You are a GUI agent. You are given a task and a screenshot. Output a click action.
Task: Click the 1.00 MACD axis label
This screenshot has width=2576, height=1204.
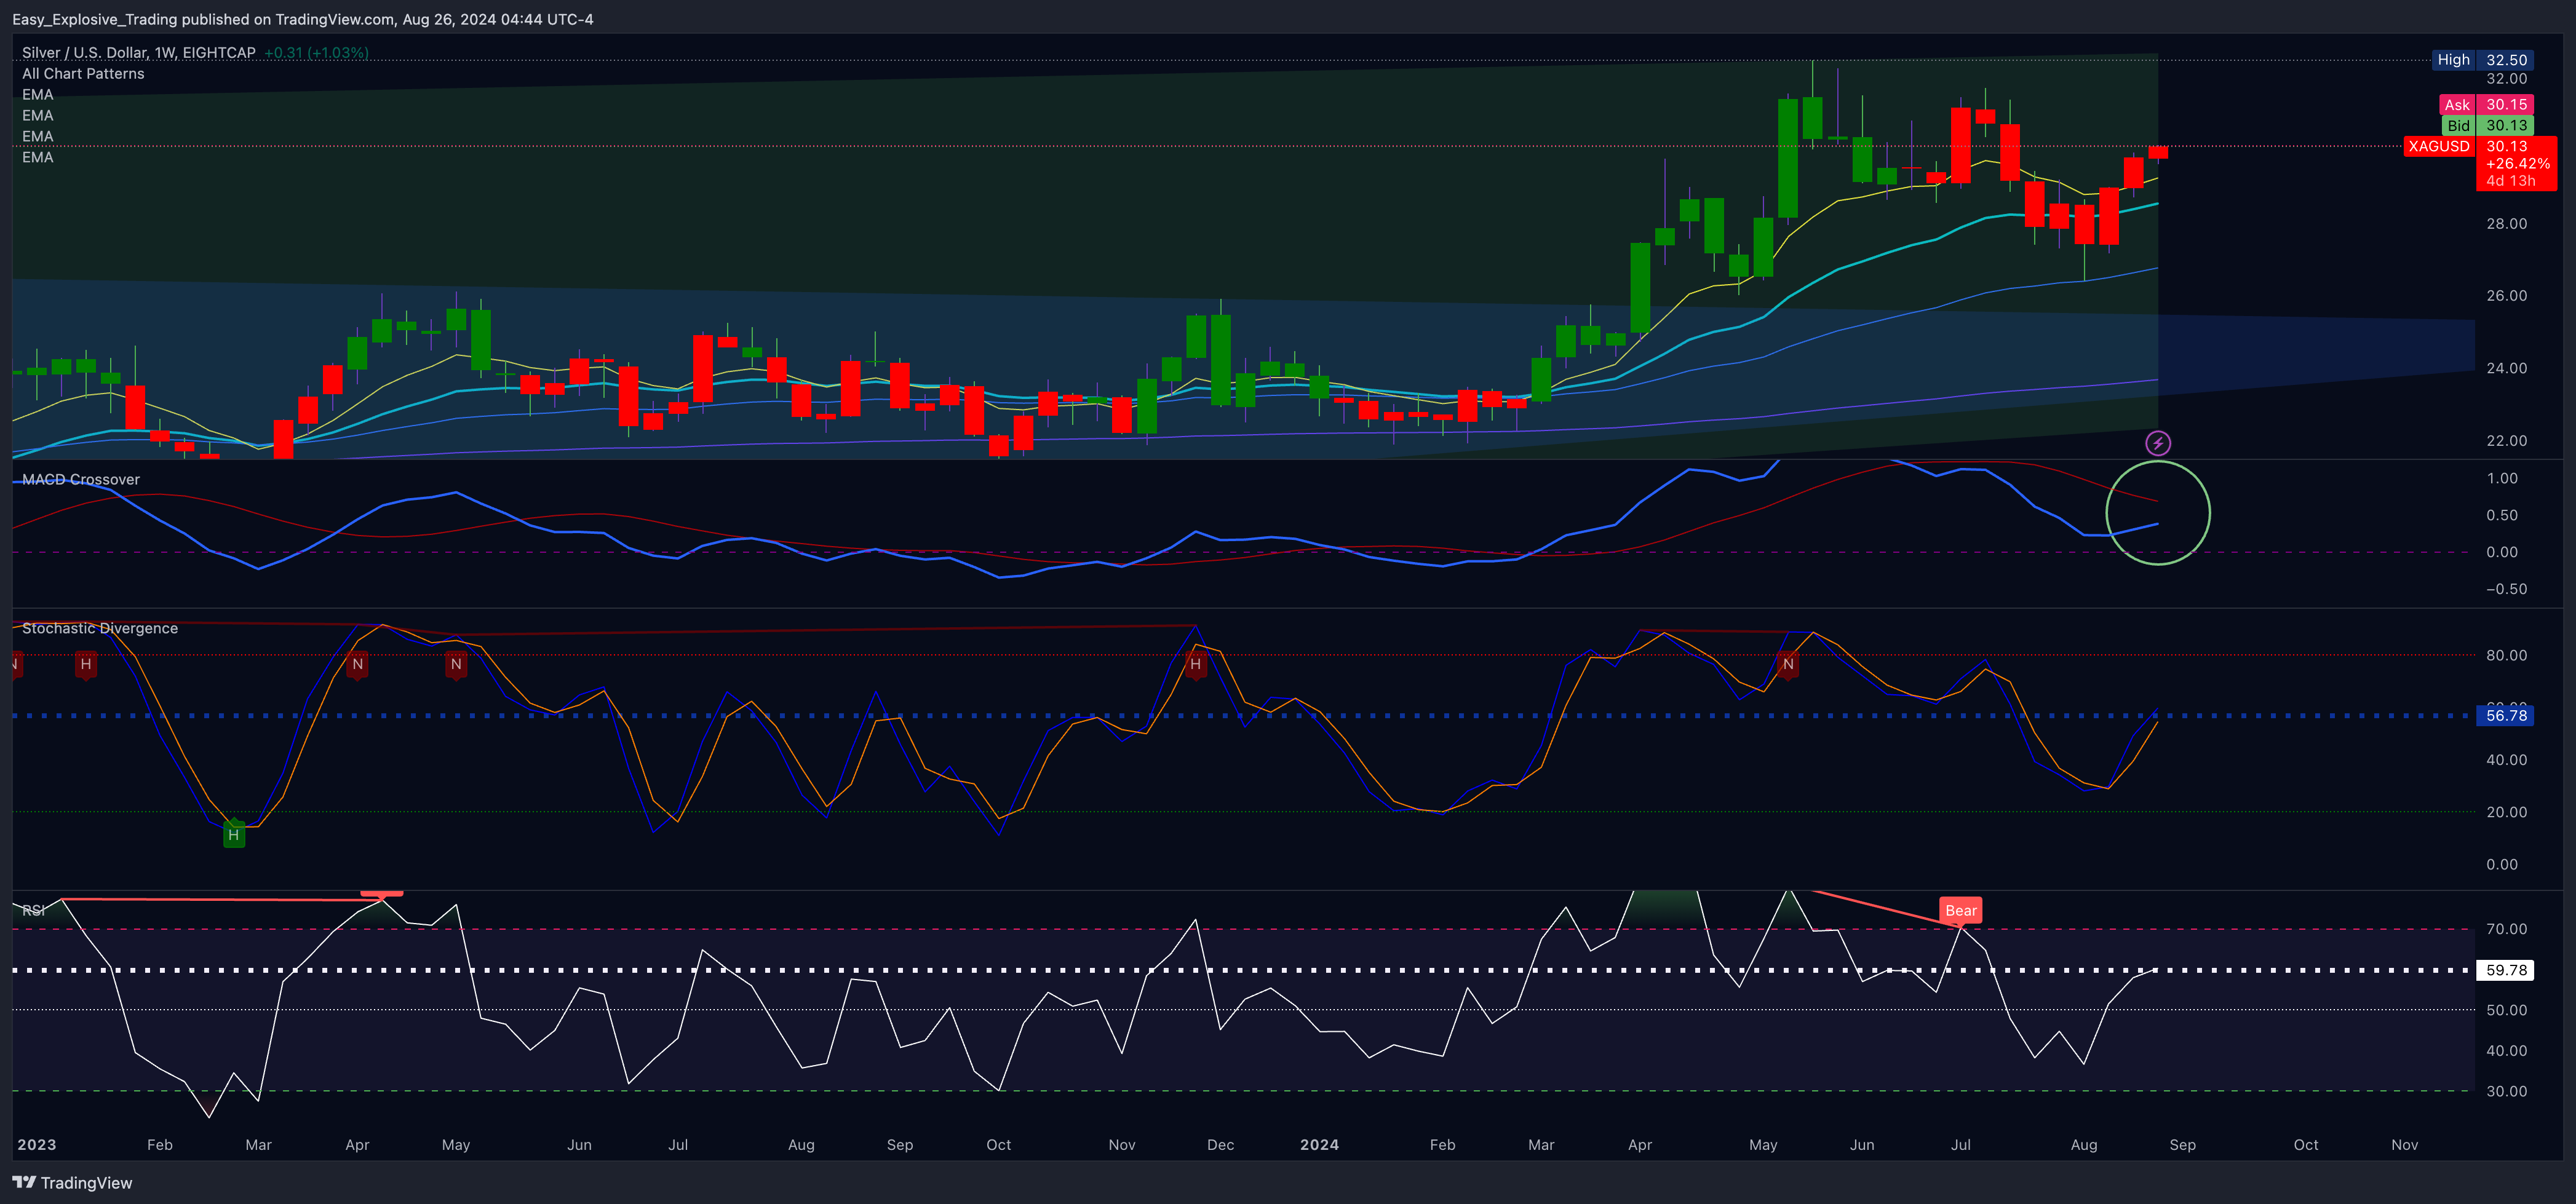tap(2502, 478)
